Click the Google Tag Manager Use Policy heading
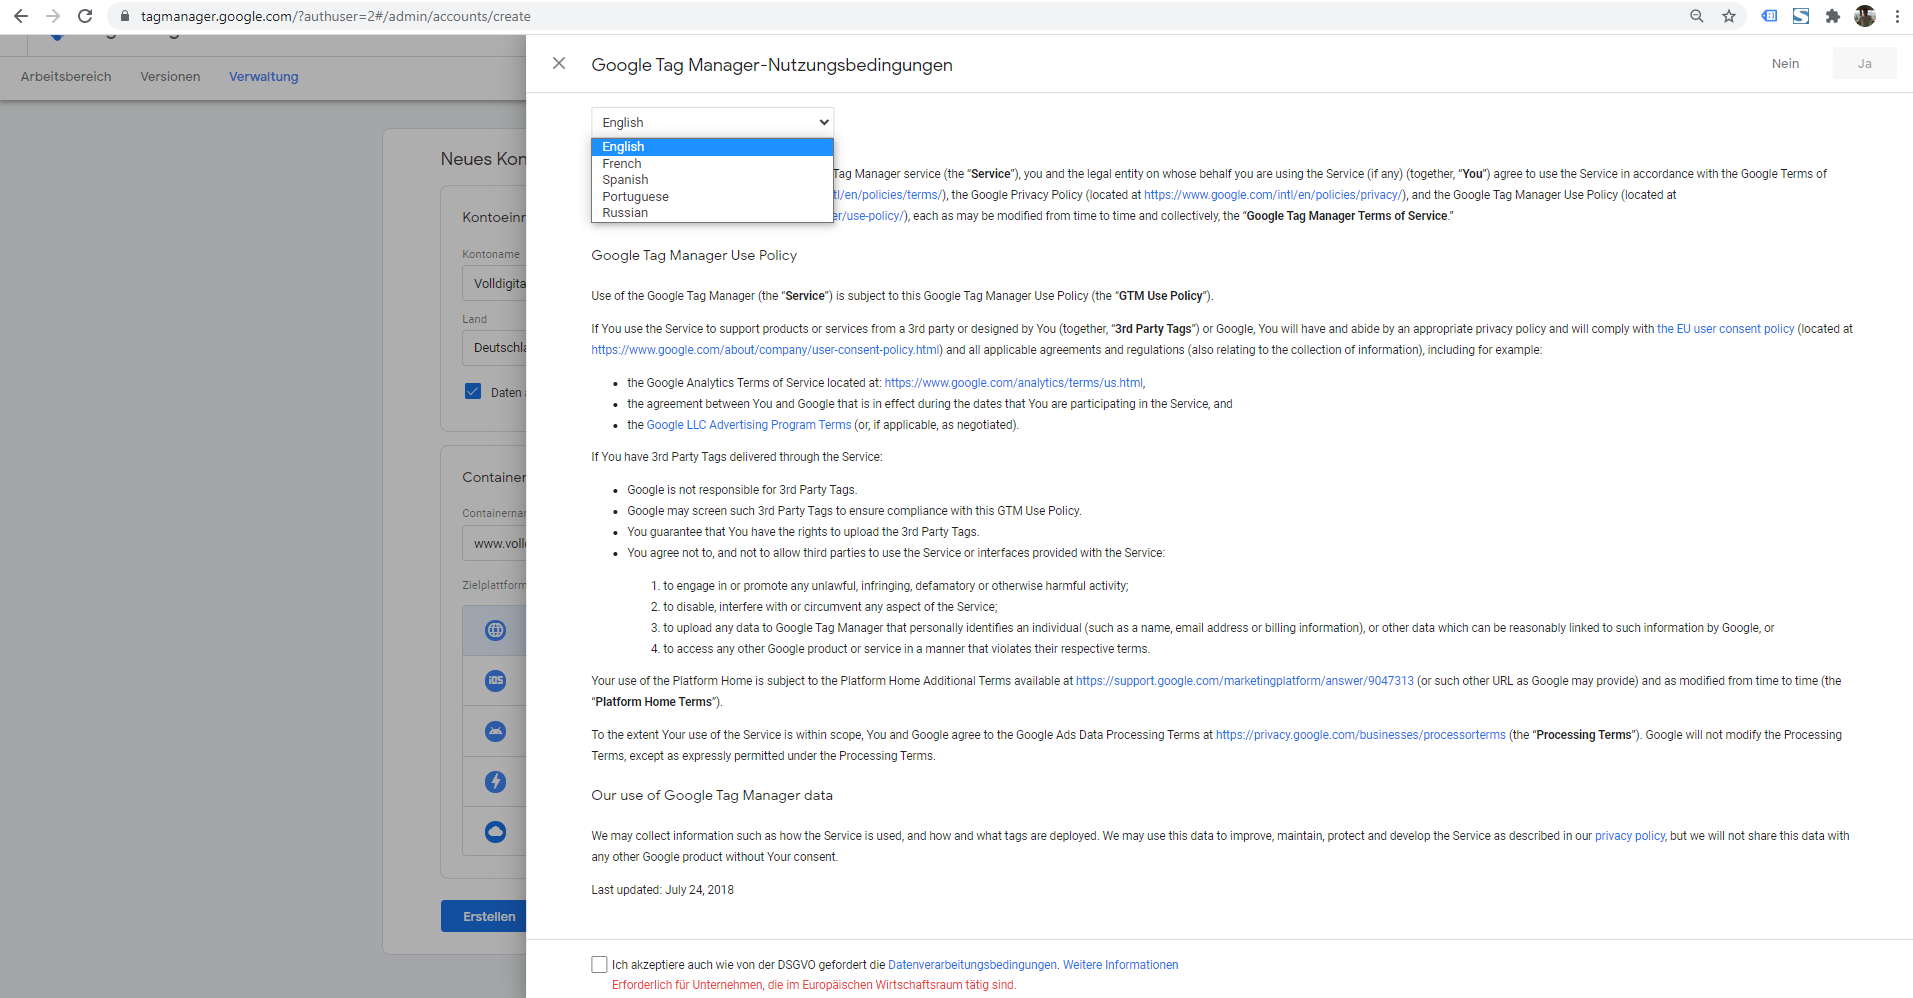1913x998 pixels. click(694, 255)
